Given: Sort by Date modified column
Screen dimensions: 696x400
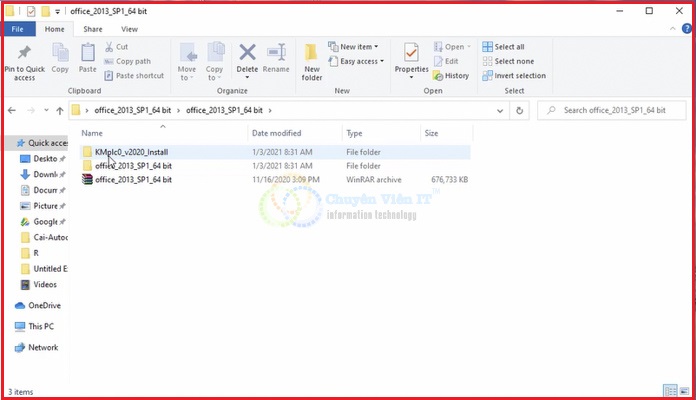Looking at the screenshot, I should [295, 133].
